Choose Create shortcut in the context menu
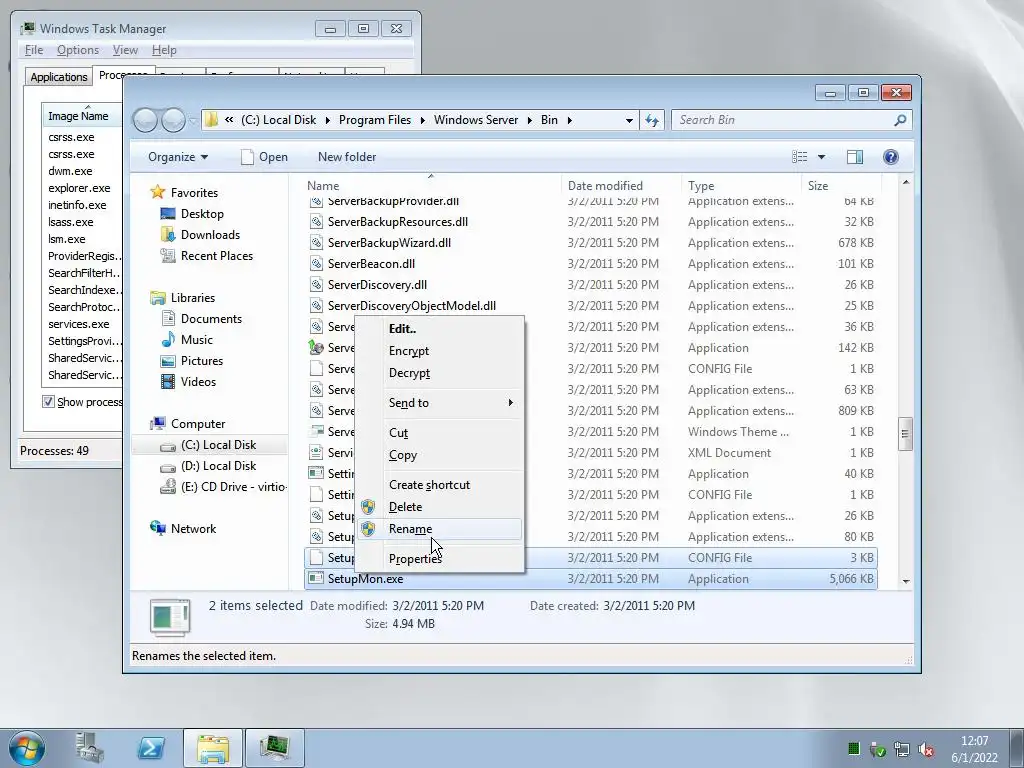This screenshot has width=1024, height=768. [x=440, y=485]
